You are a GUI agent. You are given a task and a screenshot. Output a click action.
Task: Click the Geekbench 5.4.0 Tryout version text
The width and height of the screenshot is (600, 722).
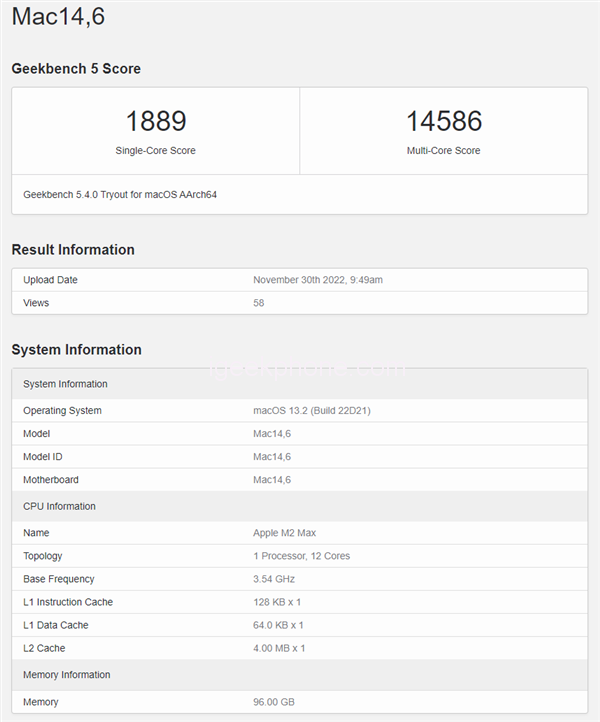(120, 194)
